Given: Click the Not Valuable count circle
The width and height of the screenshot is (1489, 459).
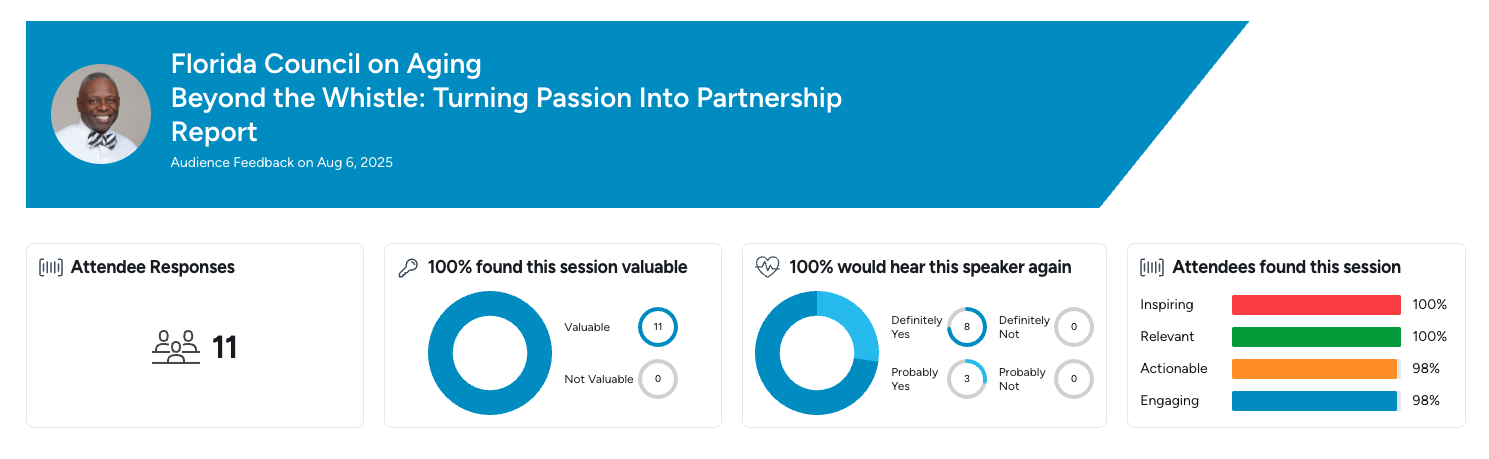Looking at the screenshot, I should [658, 379].
